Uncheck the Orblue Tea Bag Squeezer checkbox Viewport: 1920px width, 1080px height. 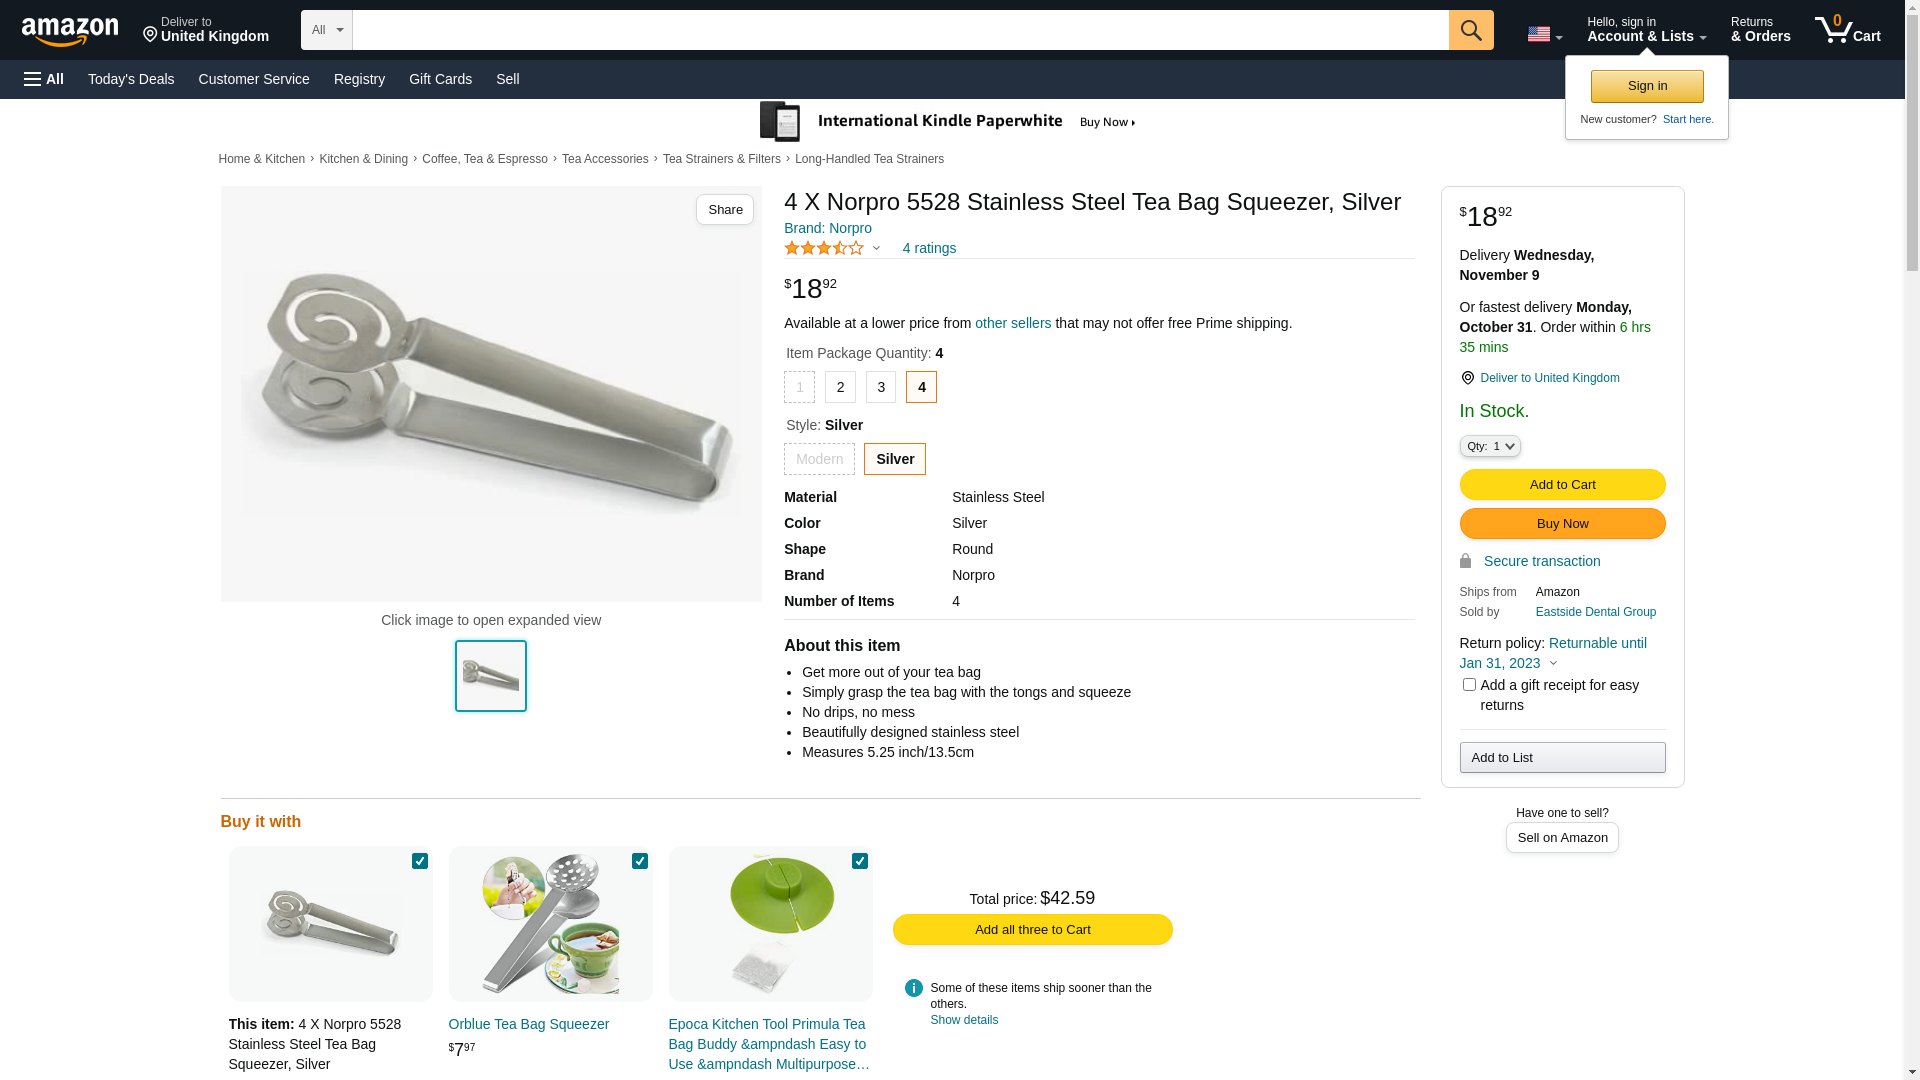click(x=640, y=861)
